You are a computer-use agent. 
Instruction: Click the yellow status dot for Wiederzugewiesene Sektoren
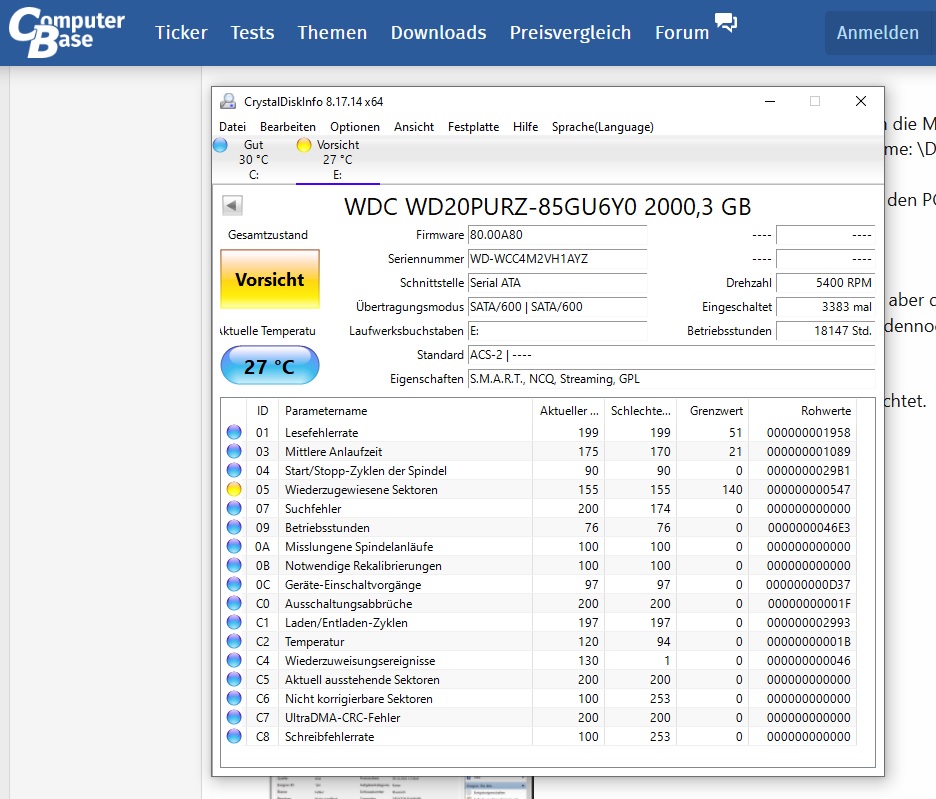click(234, 490)
